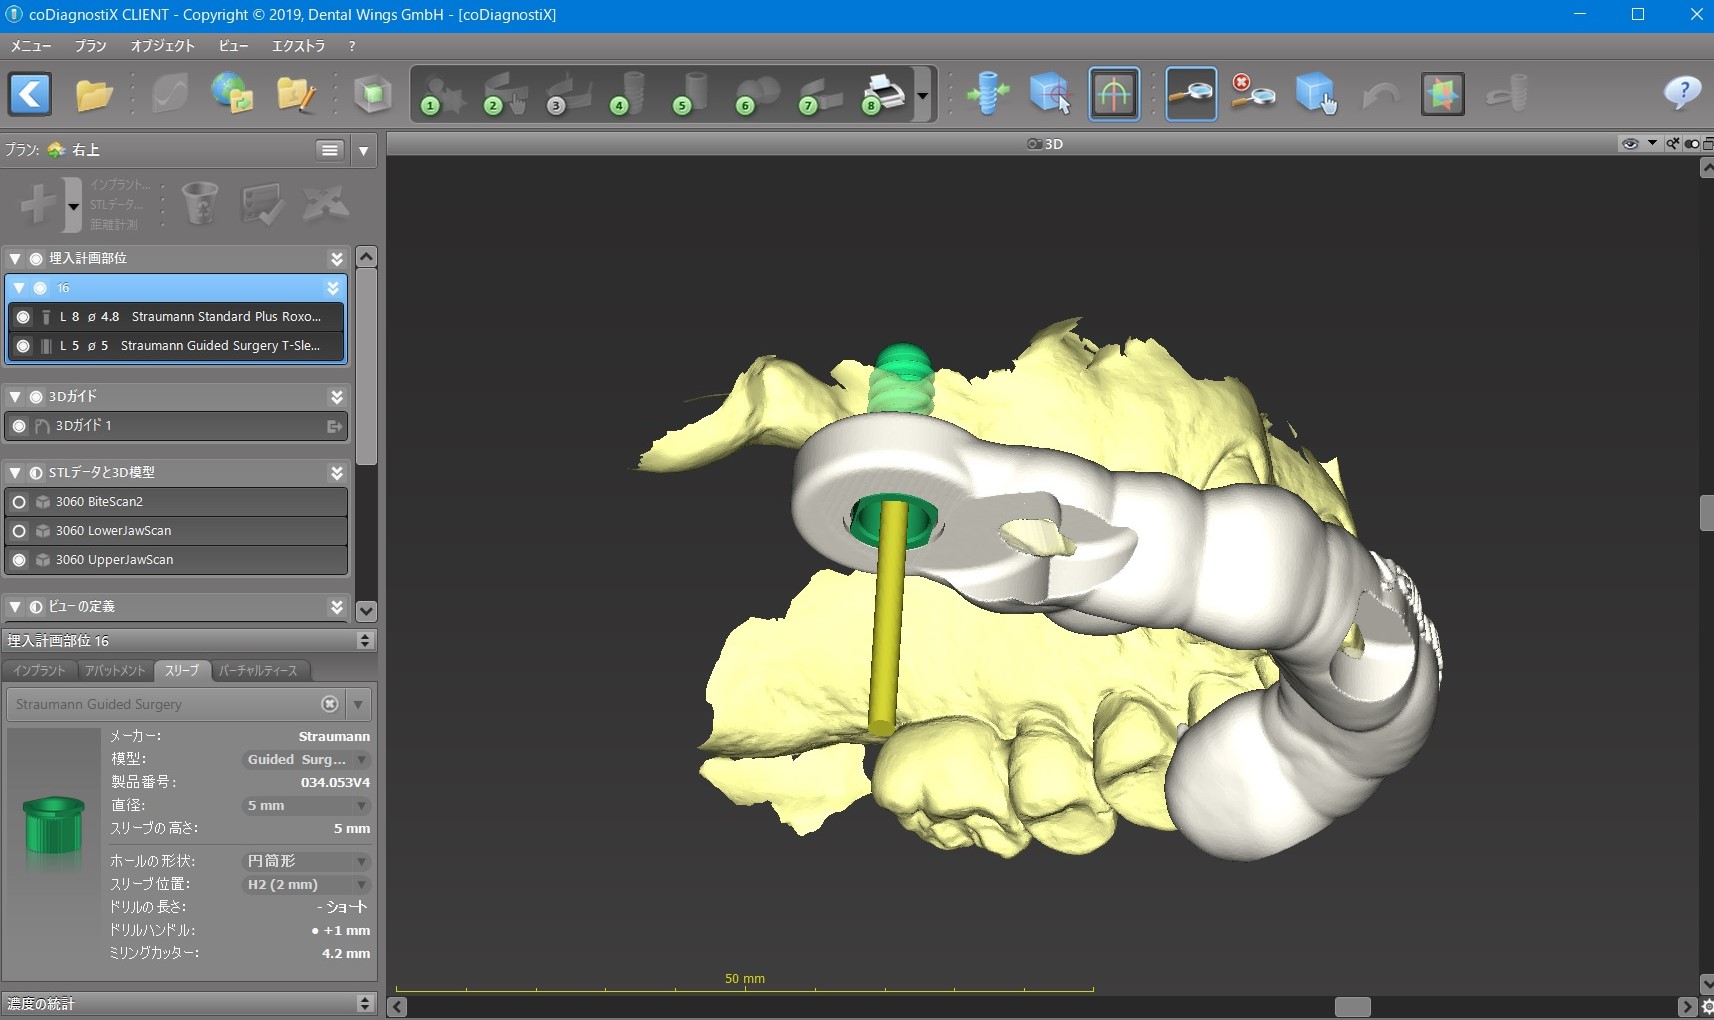This screenshot has height=1020, width=1714.
Task: Click the trash delete icon
Action: coord(200,204)
